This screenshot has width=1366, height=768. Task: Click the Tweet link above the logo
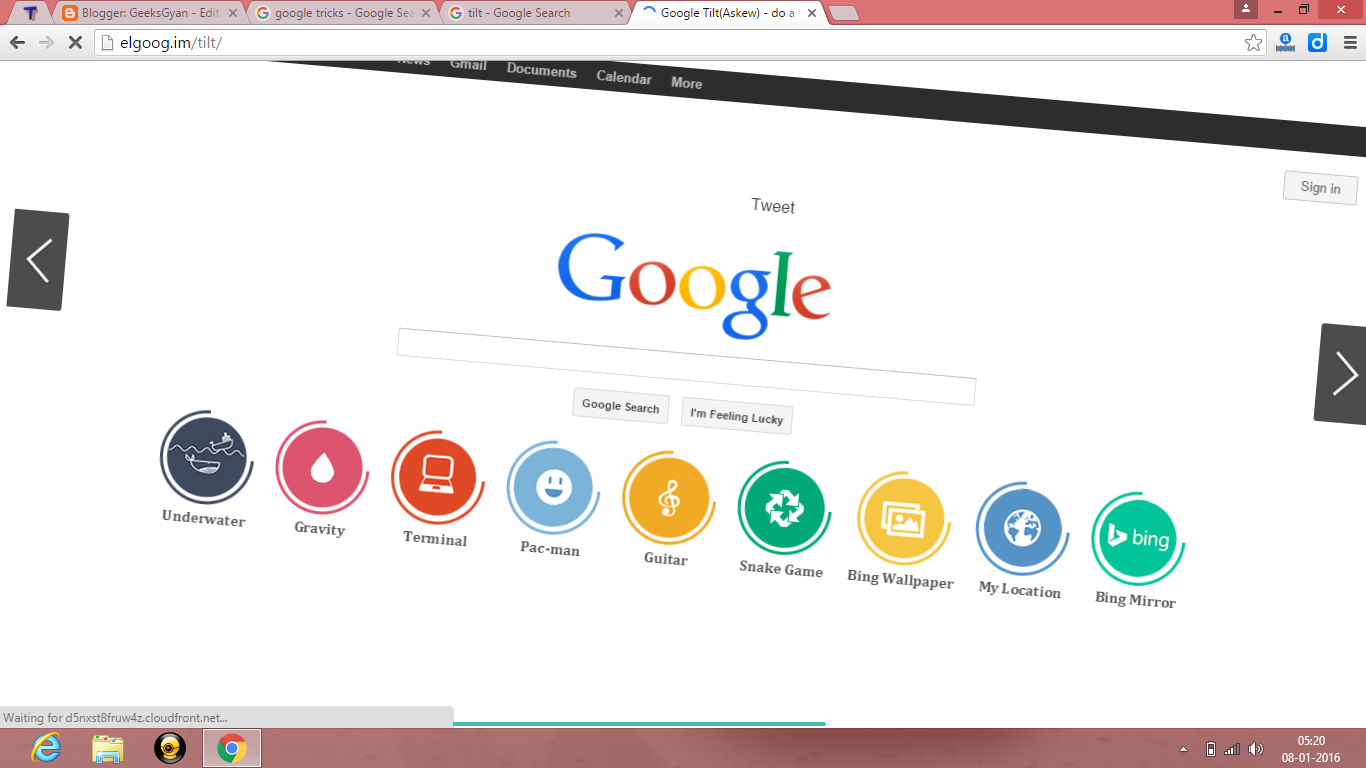click(773, 206)
